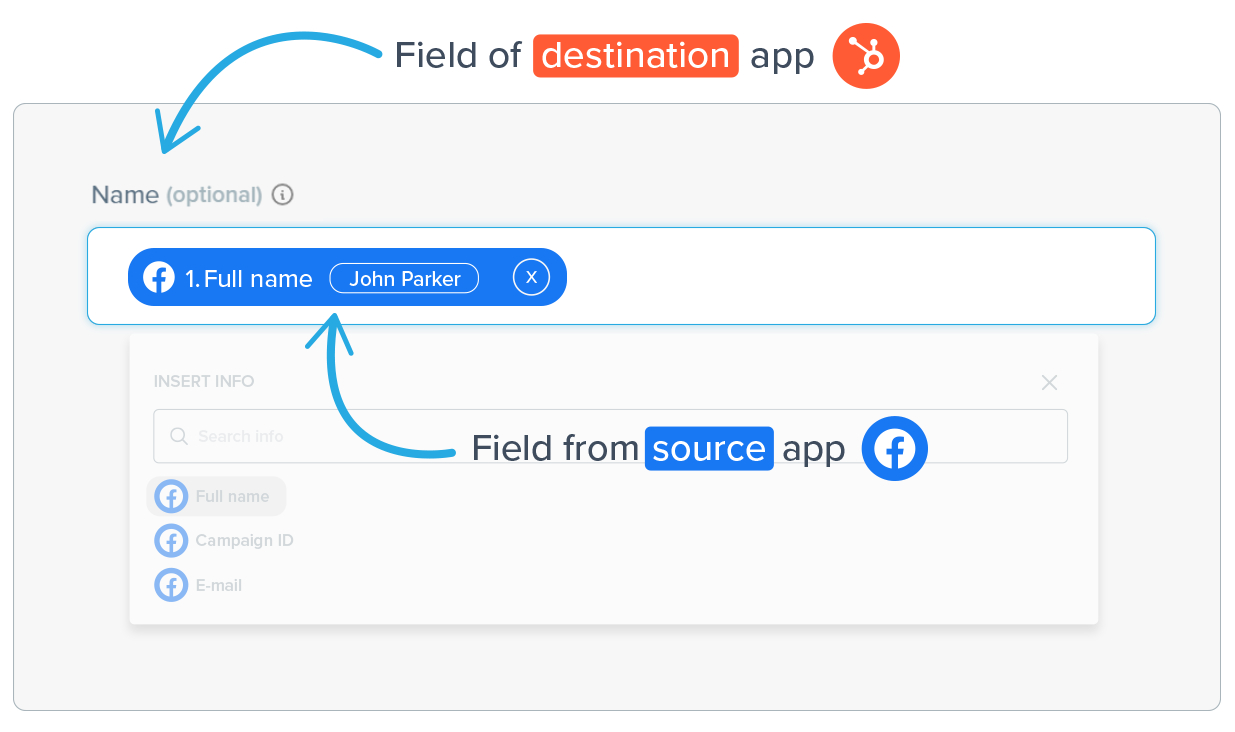The image size is (1235, 732).
Task: Choose Campaign ID text from the info list
Action: click(x=244, y=541)
